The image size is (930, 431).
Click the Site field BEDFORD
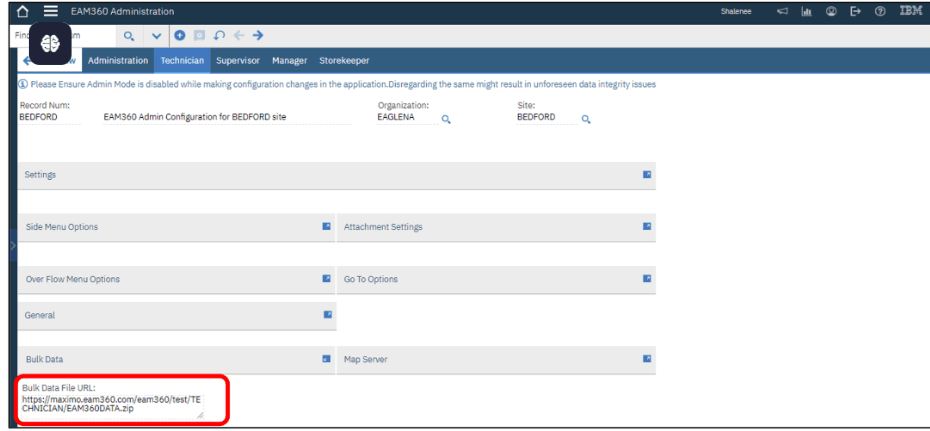pos(547,117)
